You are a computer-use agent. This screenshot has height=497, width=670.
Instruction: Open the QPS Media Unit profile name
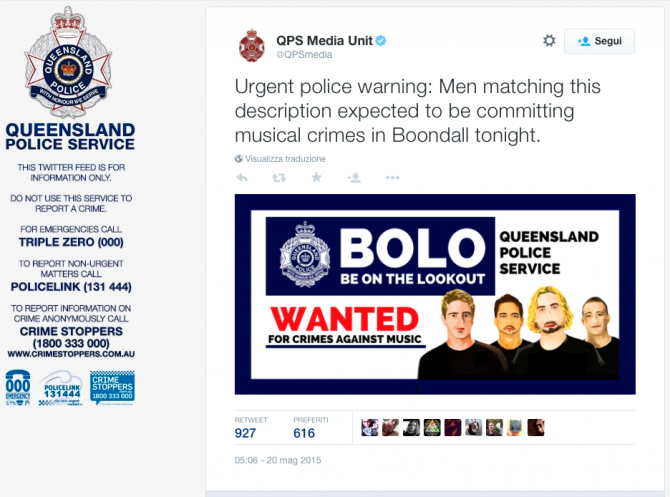(324, 40)
